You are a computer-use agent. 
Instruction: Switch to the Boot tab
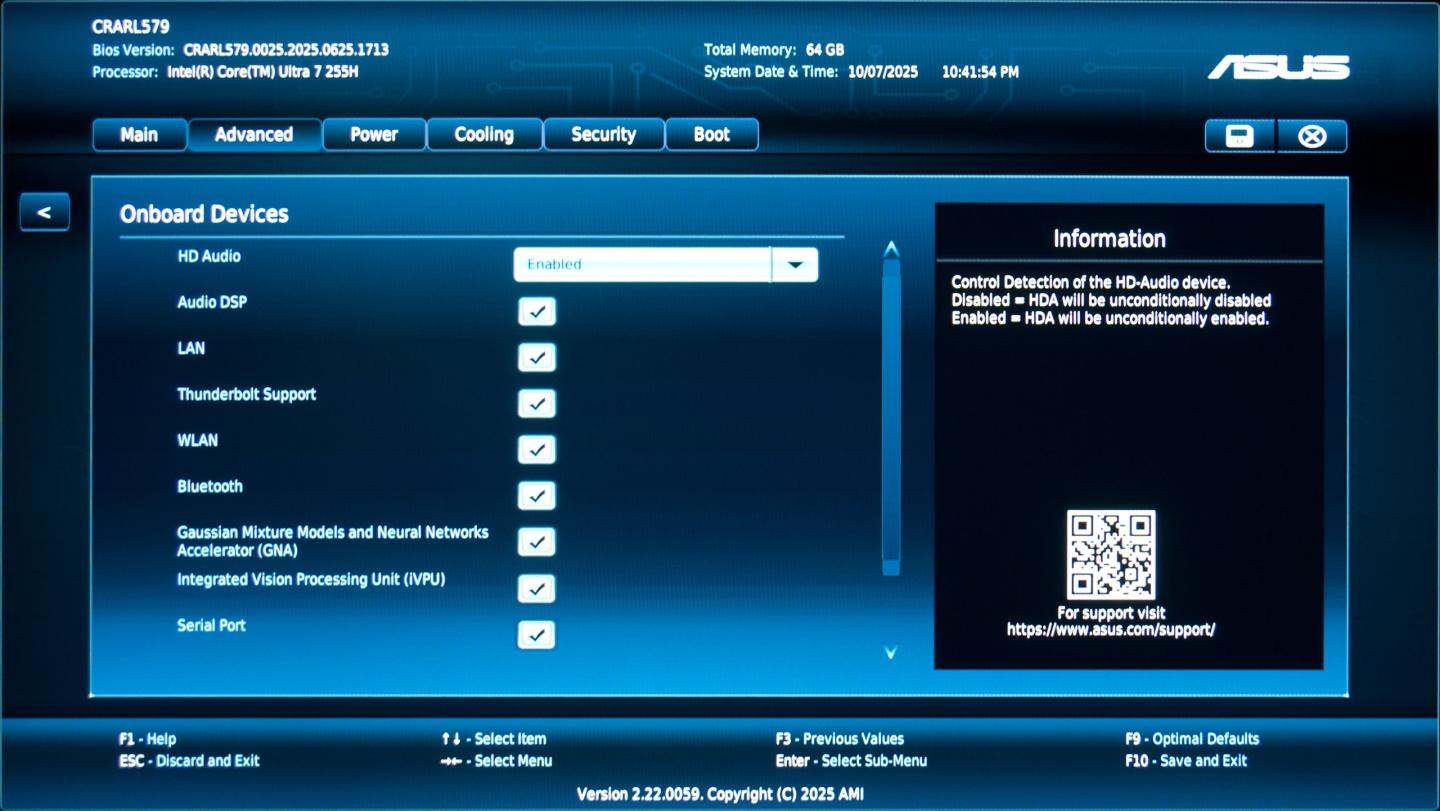click(x=712, y=135)
